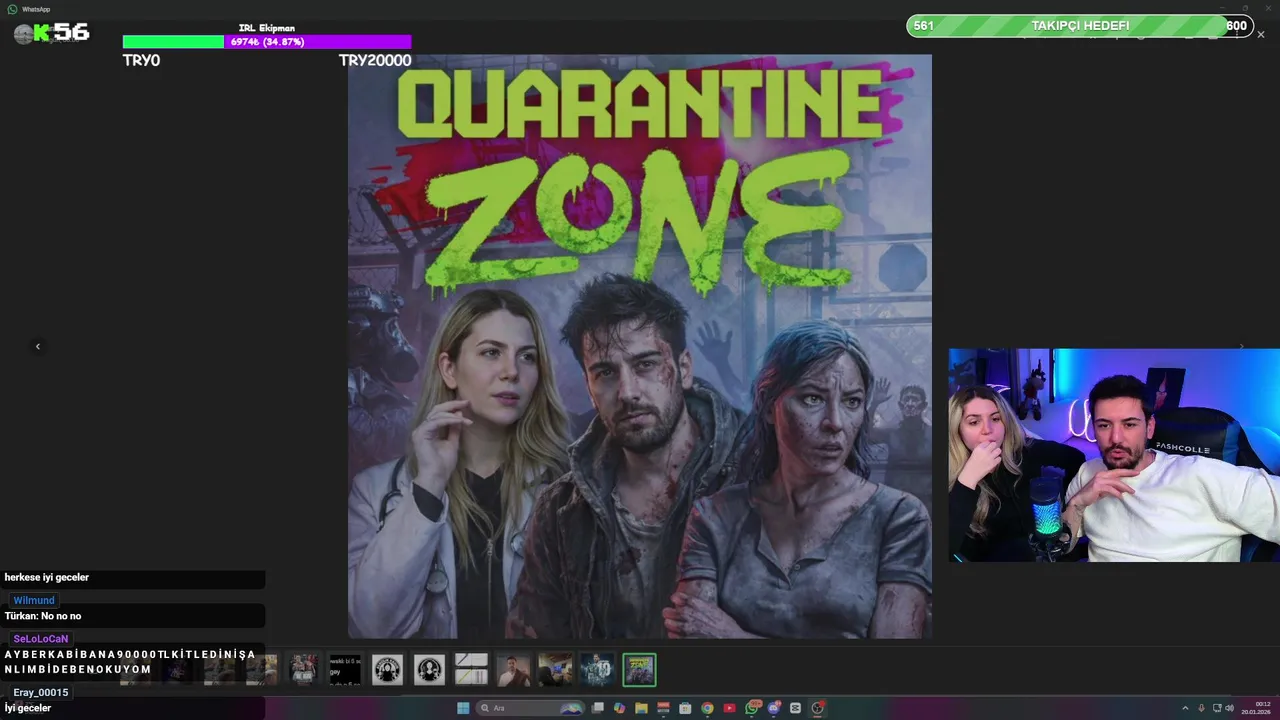
Task: Open Discord from the taskbar
Action: [x=774, y=708]
